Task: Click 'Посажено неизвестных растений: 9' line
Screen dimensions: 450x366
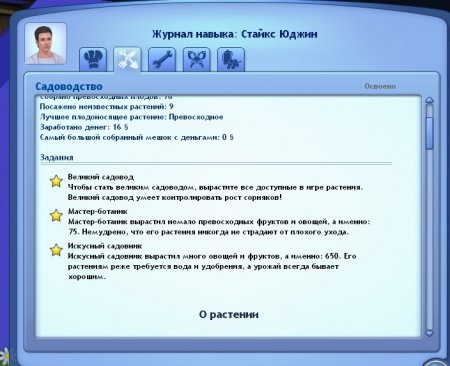Action: click(x=107, y=107)
